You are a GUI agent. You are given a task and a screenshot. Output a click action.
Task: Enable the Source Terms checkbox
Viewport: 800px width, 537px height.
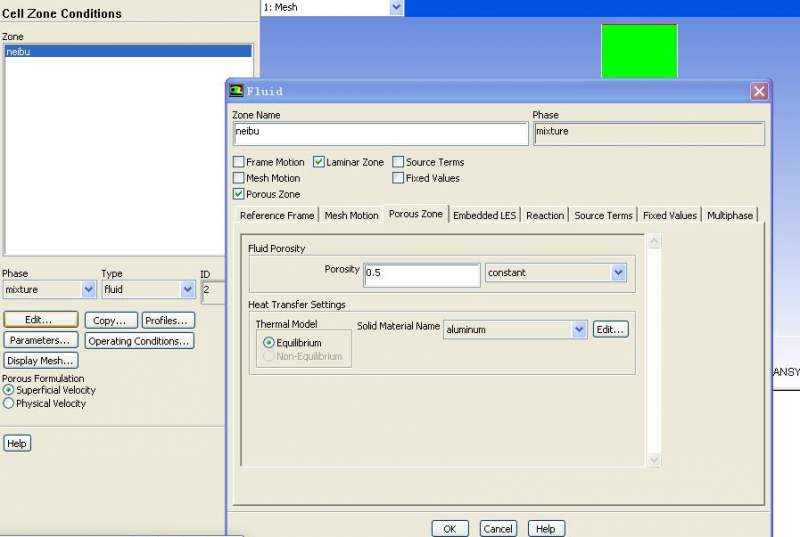click(x=398, y=162)
